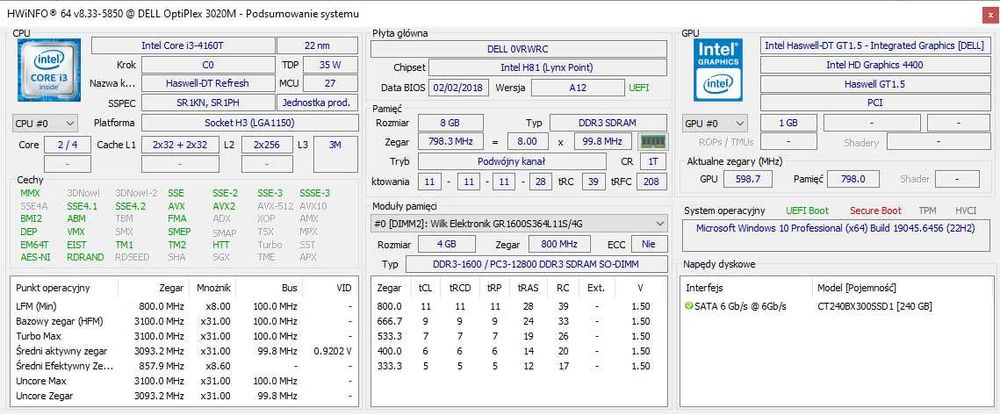The height and width of the screenshot is (414, 1000).
Task: Click the Turbo Max operating point row
Action: [x=183, y=336]
